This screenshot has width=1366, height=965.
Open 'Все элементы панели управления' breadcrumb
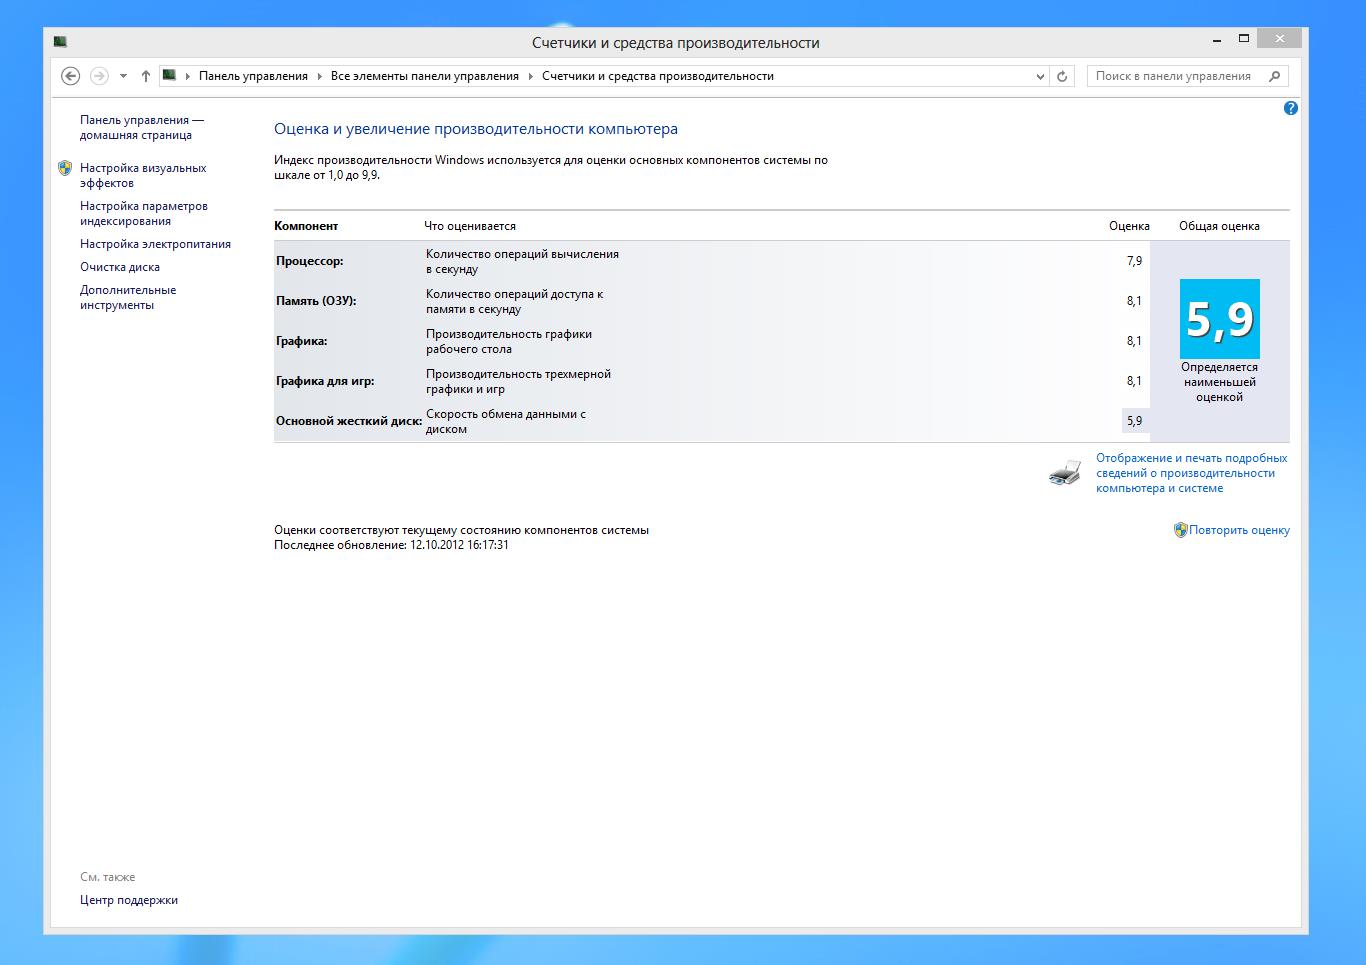425,76
